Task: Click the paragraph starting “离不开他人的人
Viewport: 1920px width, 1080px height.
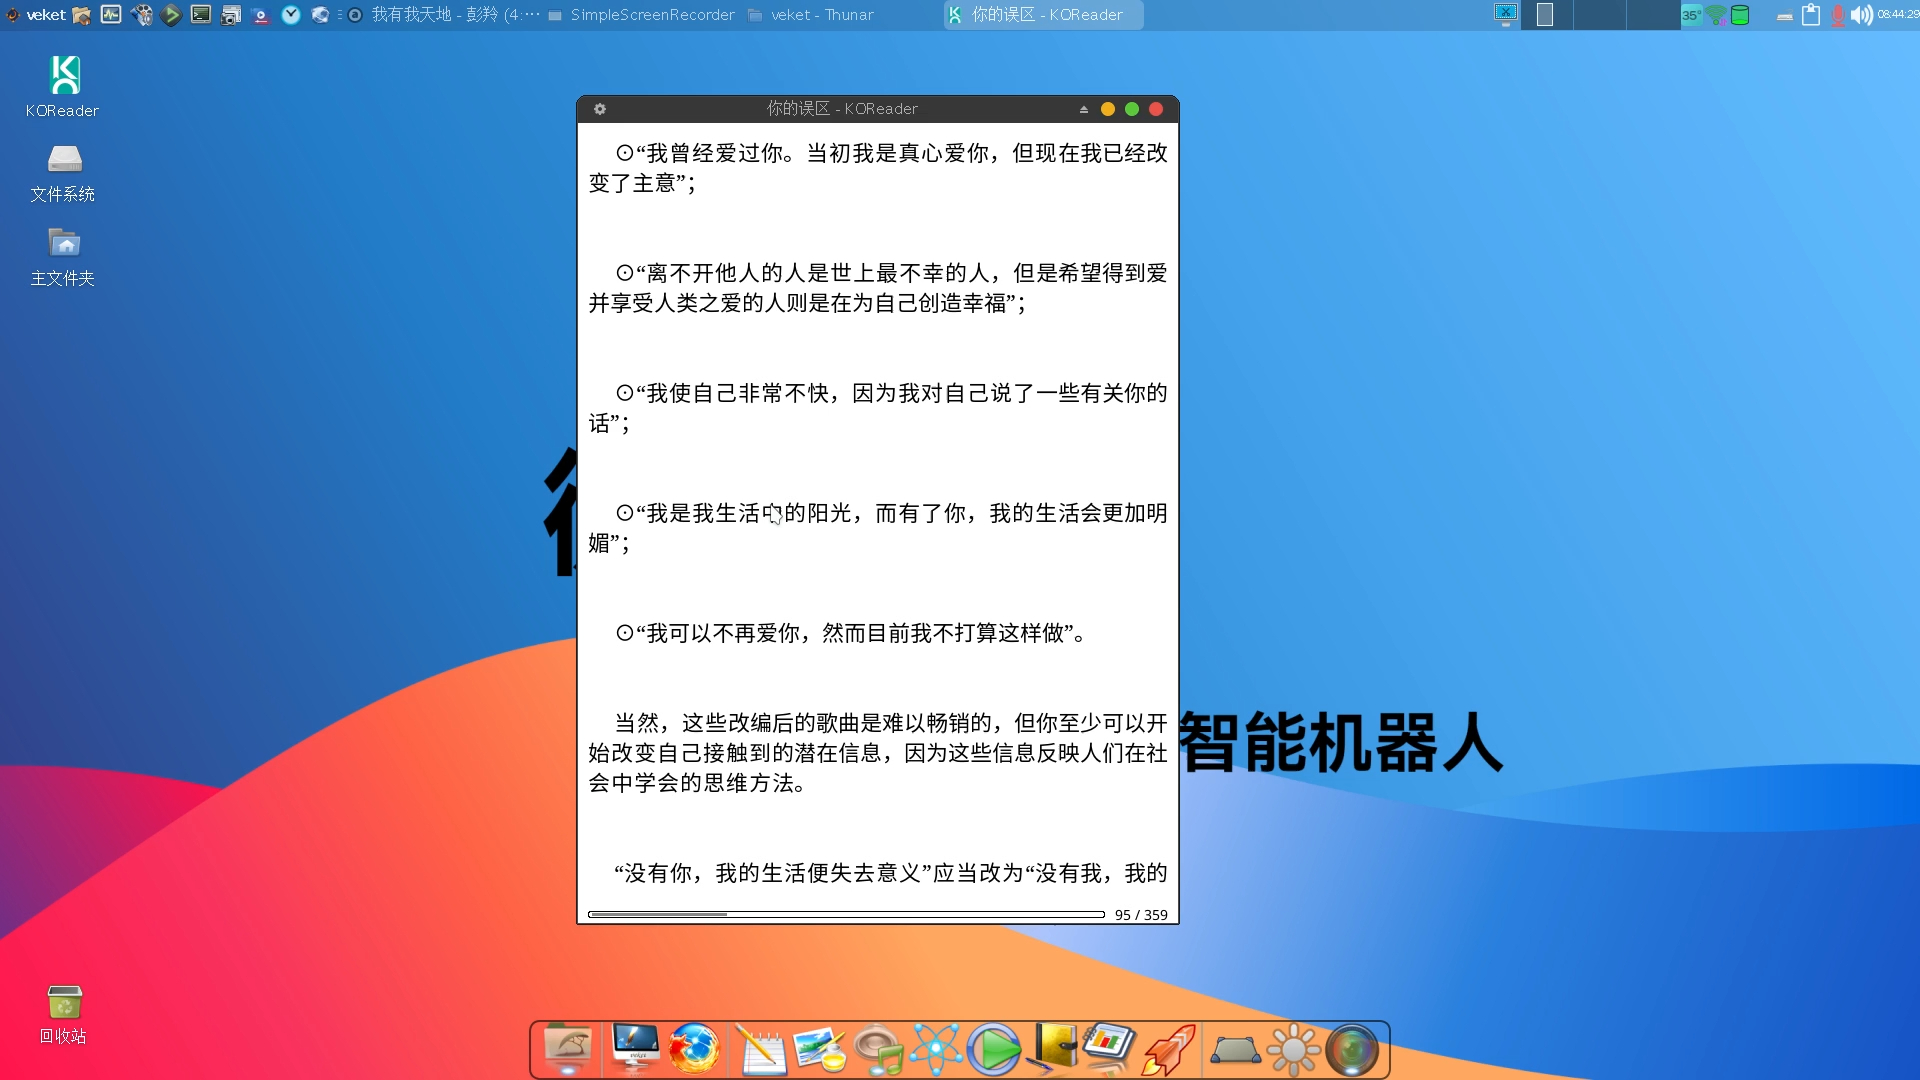Action: click(x=878, y=288)
